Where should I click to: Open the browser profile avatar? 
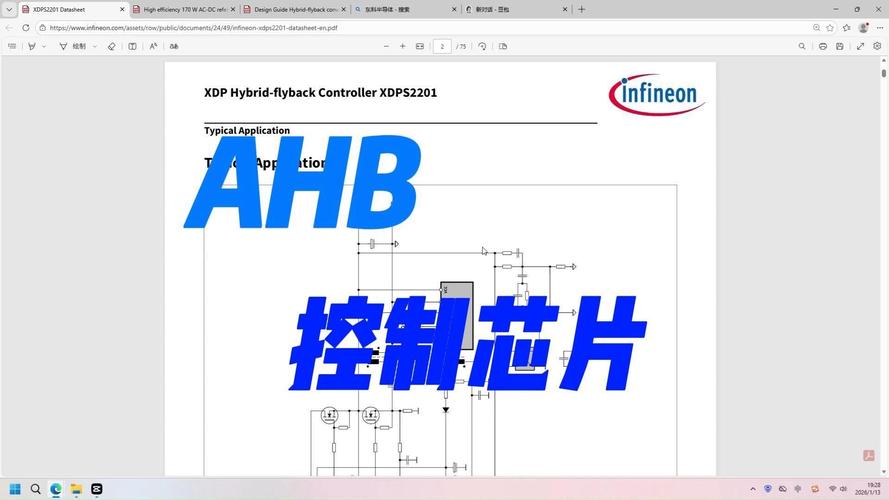tap(863, 28)
